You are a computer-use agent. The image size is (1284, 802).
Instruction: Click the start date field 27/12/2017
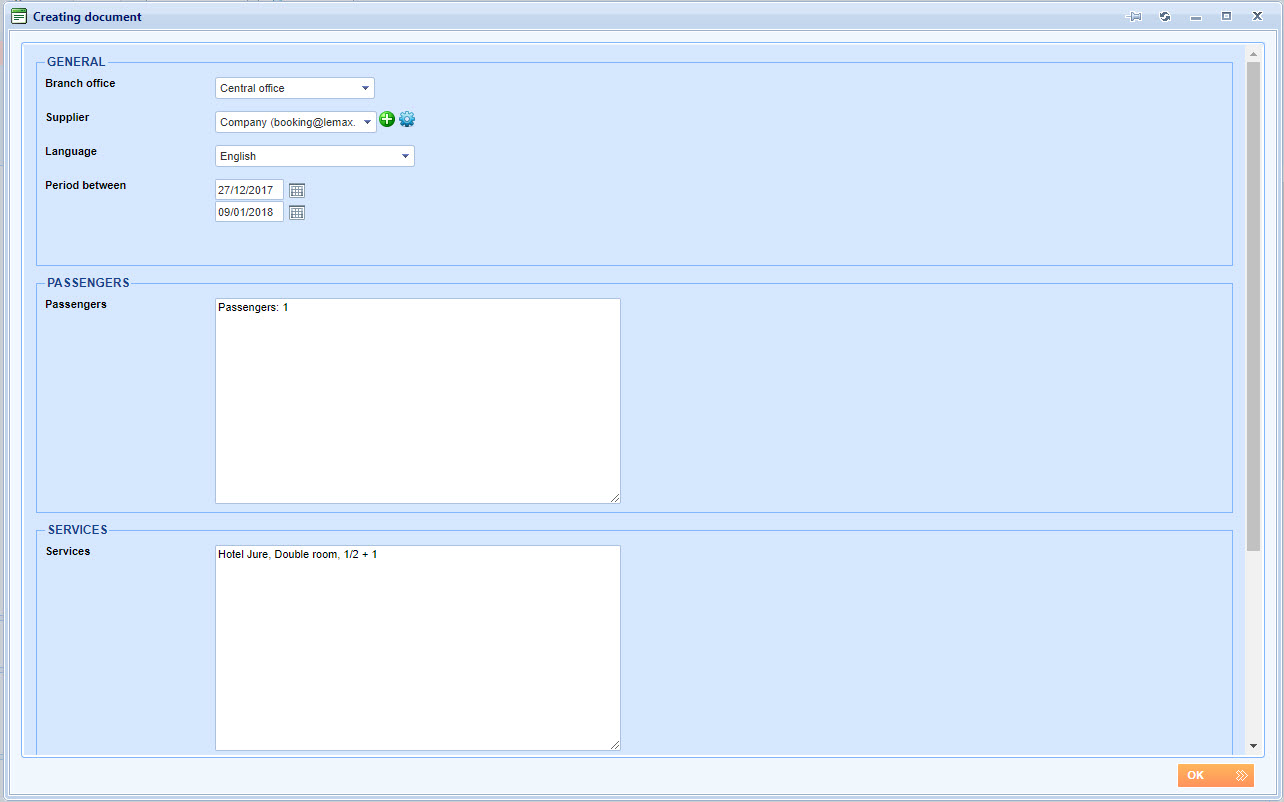249,190
